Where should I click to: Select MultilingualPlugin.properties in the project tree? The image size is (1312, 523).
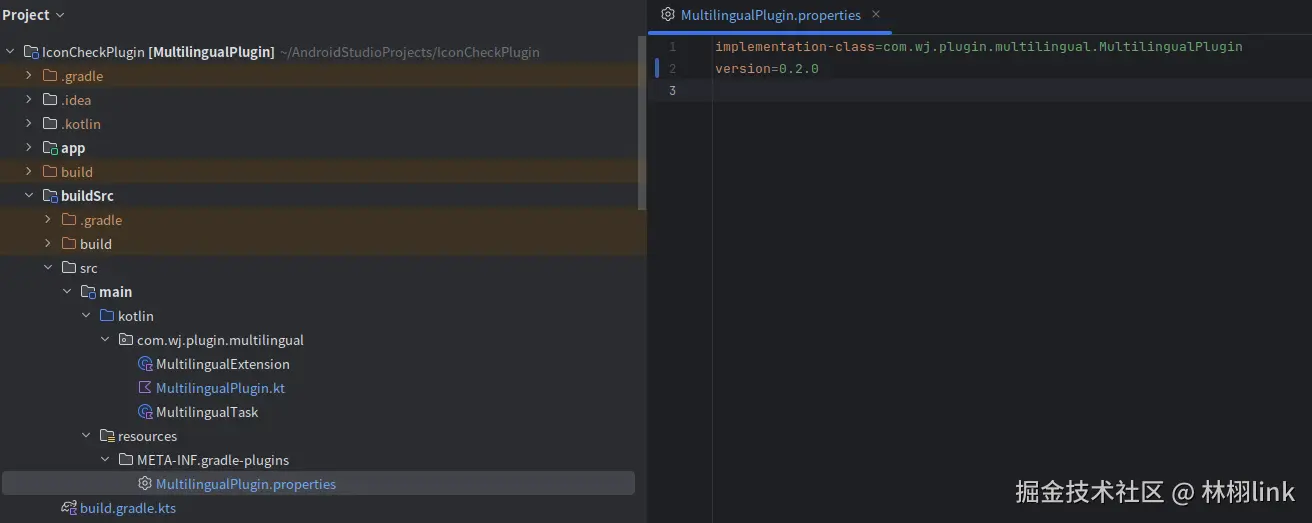pos(246,484)
